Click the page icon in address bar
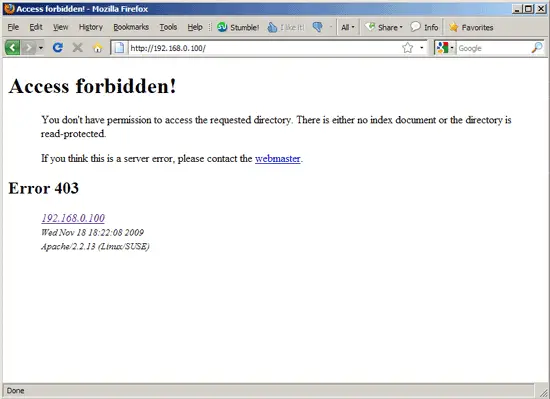The image size is (550, 399). 119,48
